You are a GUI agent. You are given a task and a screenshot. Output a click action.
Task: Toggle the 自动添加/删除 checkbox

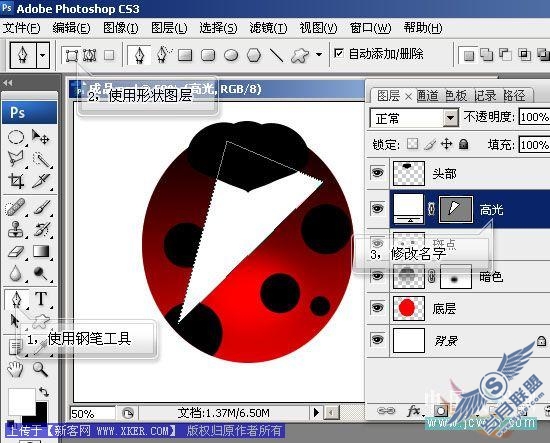tap(338, 53)
